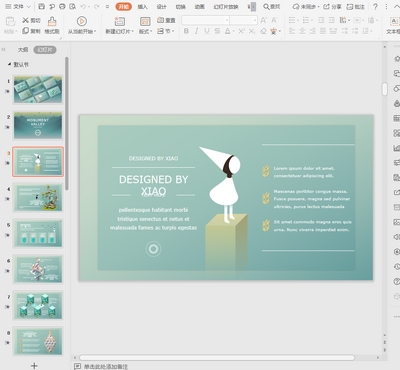Switch to the Insert (插入) ribbon tab
400x370 pixels.
143,7
